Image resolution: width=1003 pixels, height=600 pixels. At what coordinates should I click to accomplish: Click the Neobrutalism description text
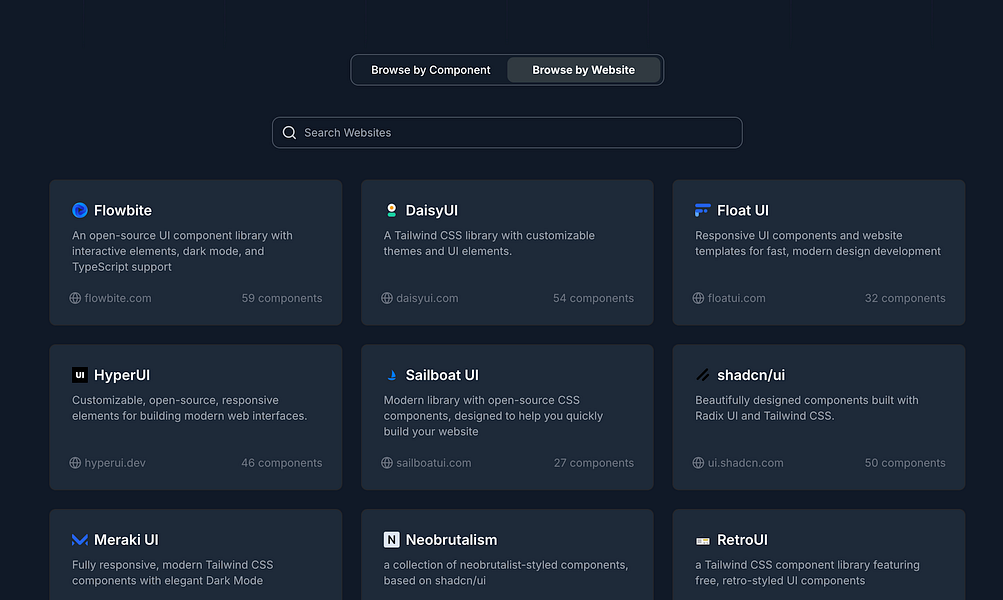tap(505, 572)
